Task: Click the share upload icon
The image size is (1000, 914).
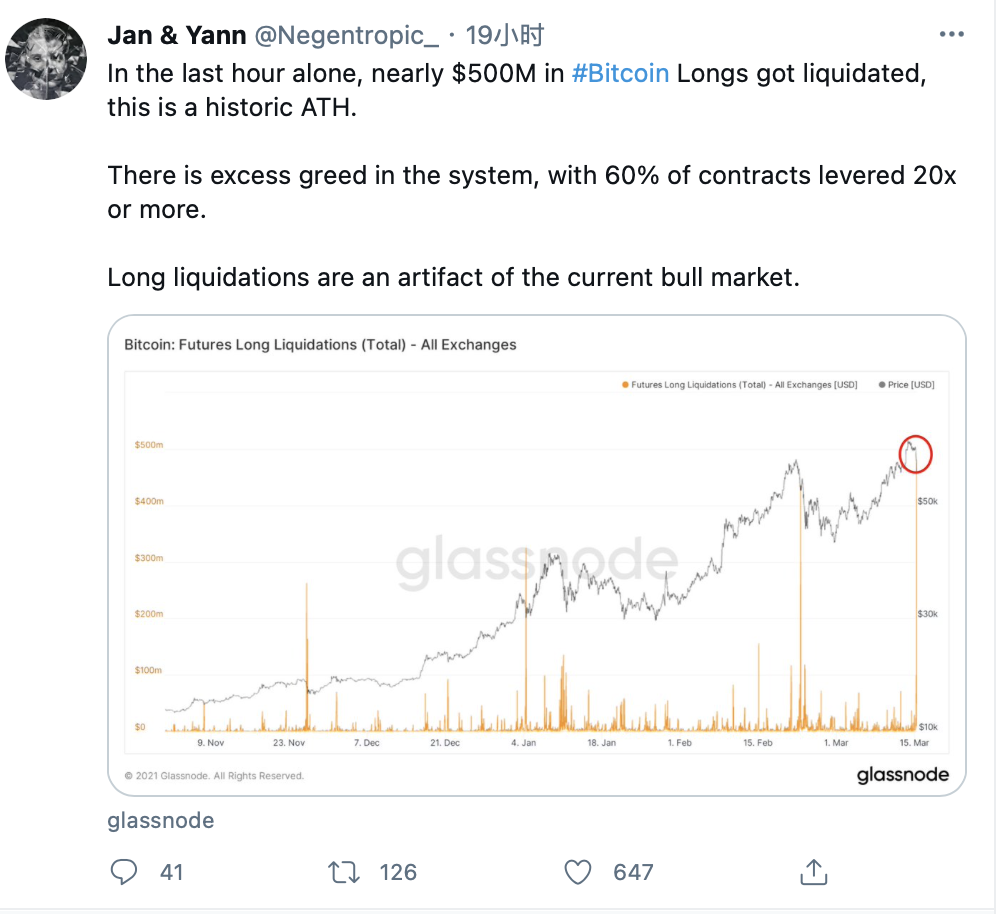Action: 813,871
